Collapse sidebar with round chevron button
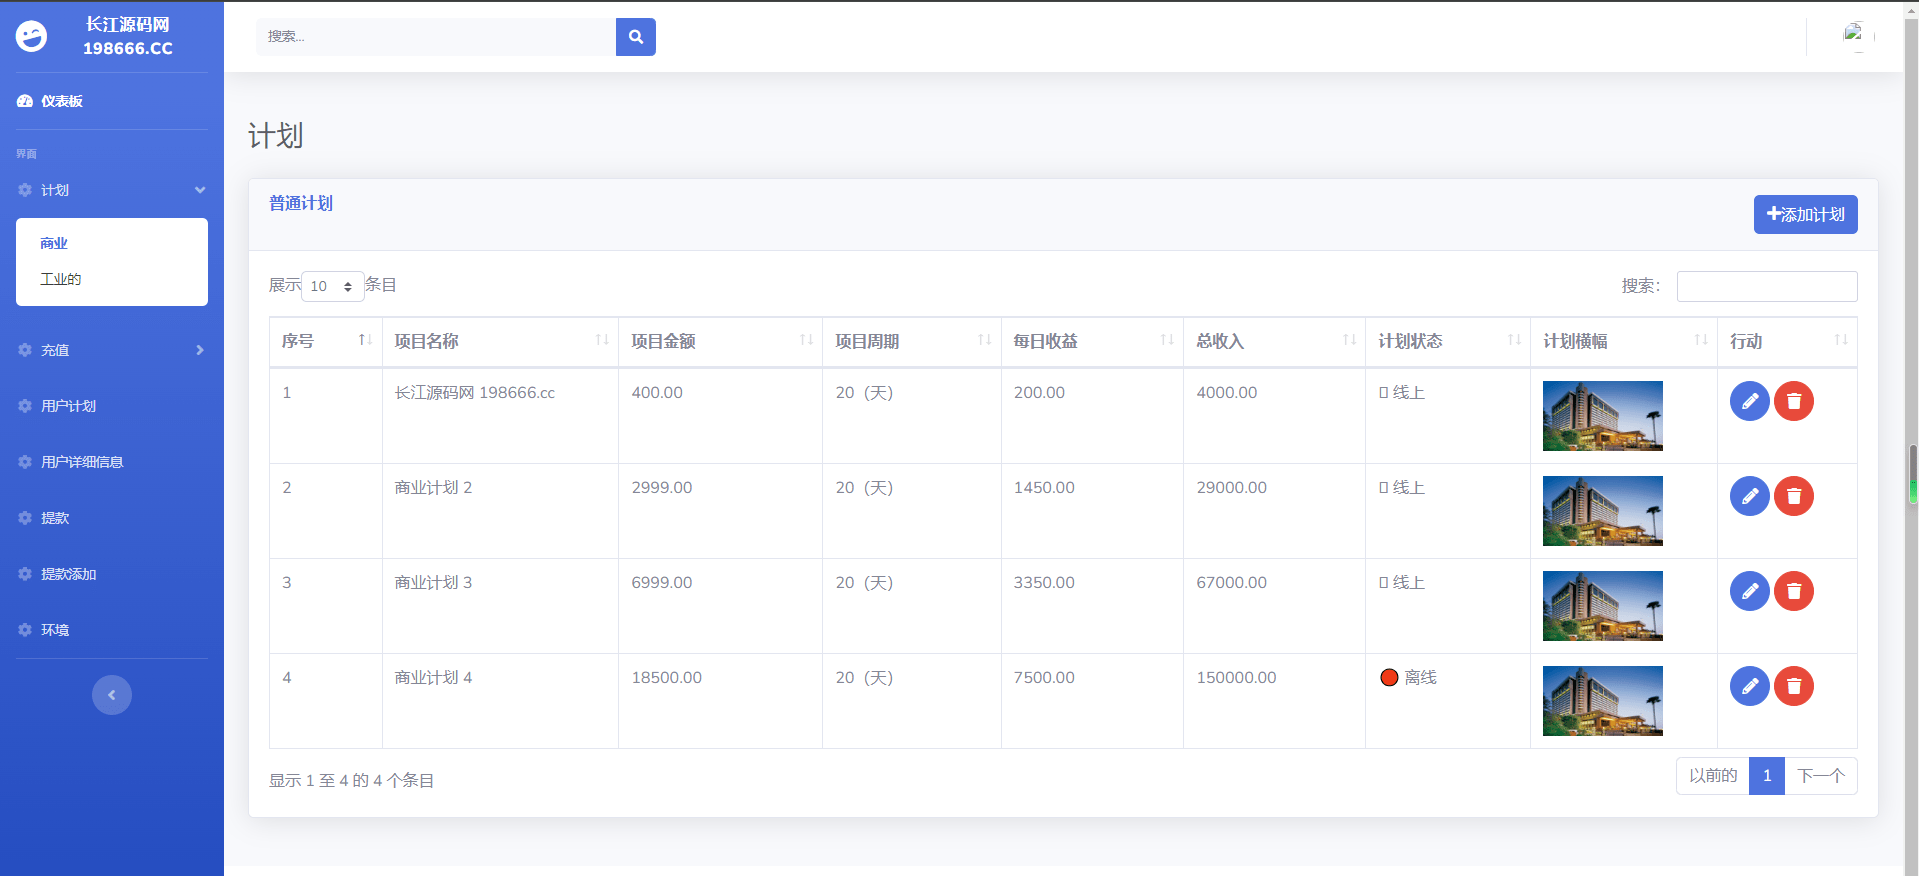The image size is (1919, 876). click(112, 695)
